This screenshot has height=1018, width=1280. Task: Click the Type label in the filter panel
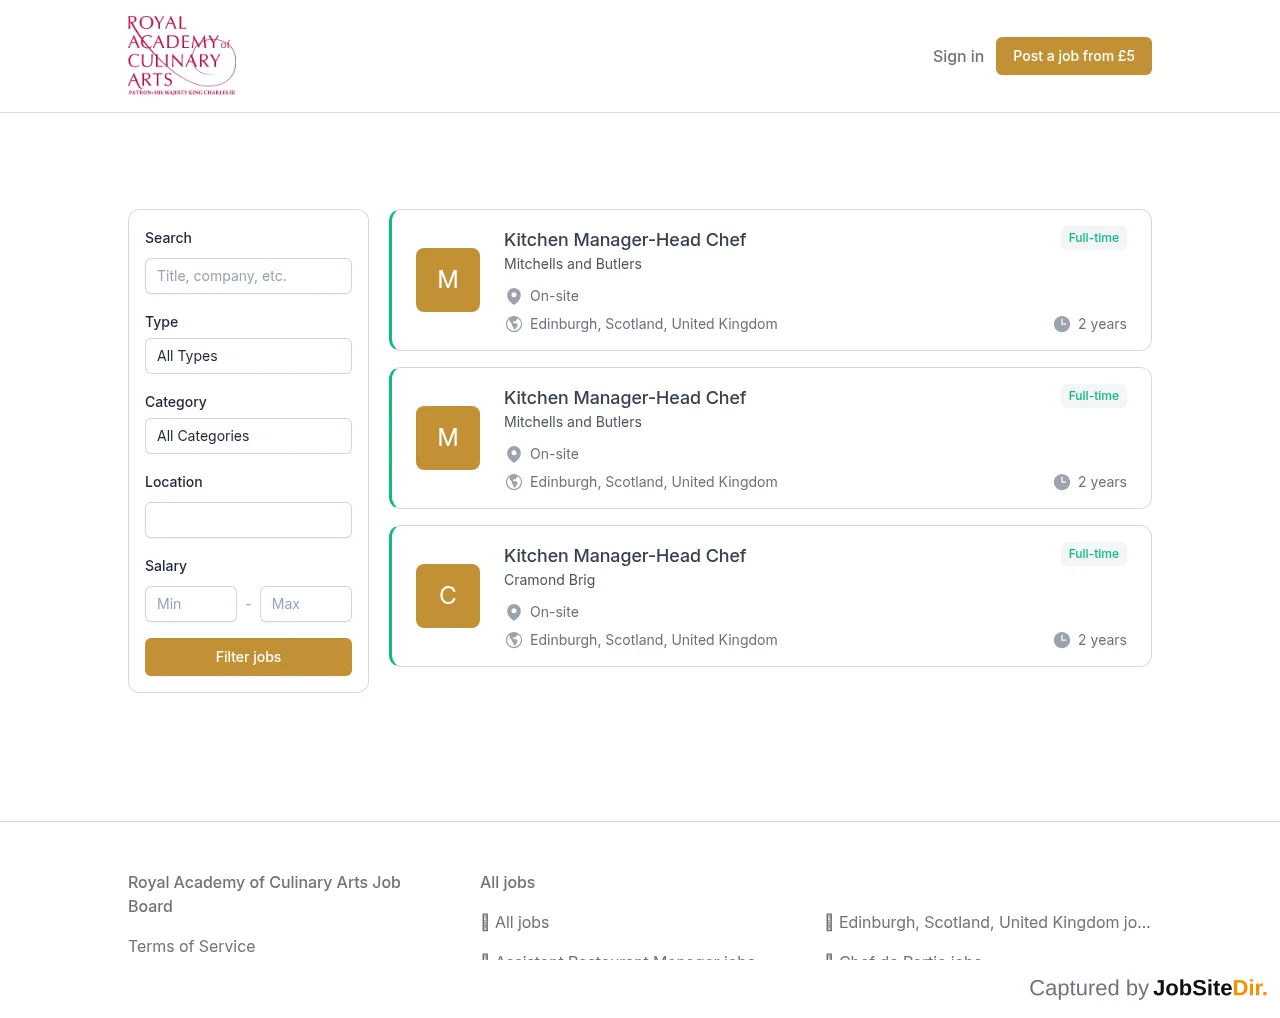(x=162, y=322)
